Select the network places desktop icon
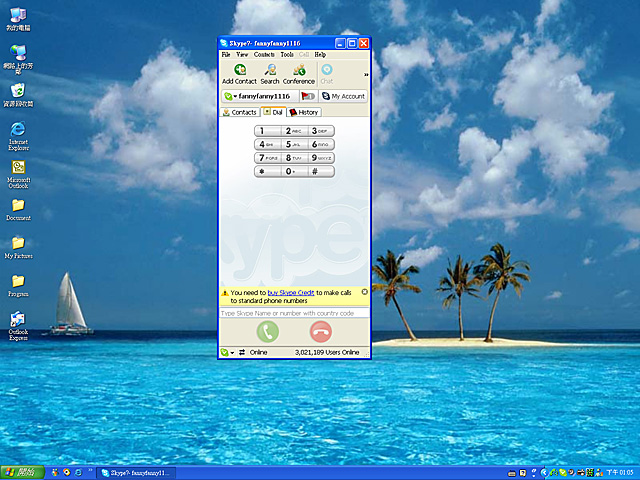This screenshot has width=640, height=480. [18, 60]
